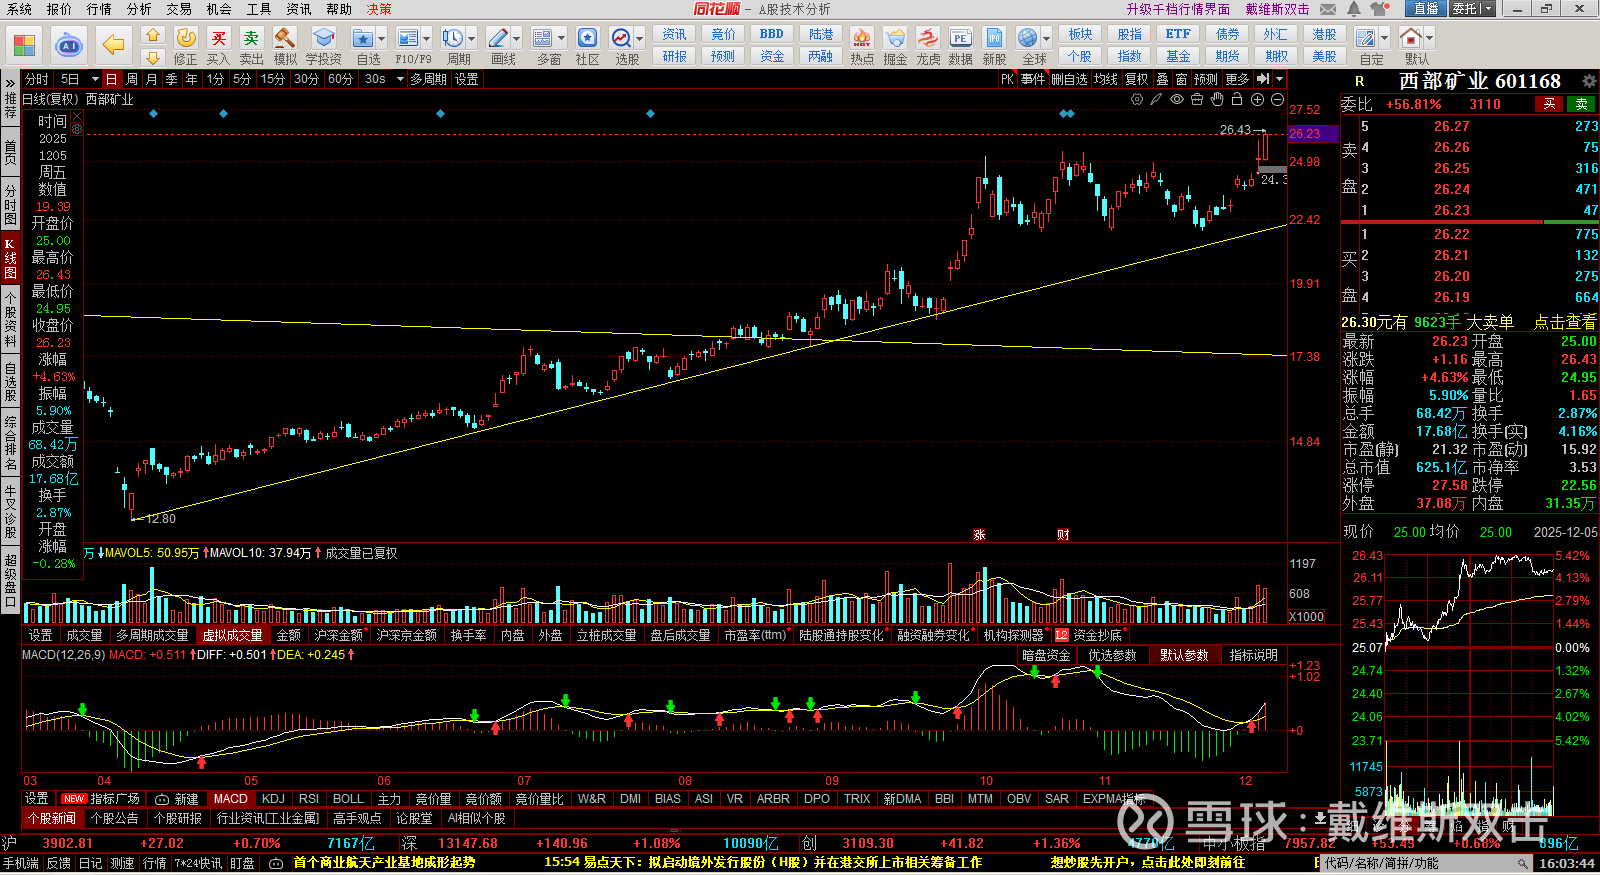Viewport: 1600px width, 875px height.
Task: Click the zoom out minus circle icon
Action: pos(1277,99)
